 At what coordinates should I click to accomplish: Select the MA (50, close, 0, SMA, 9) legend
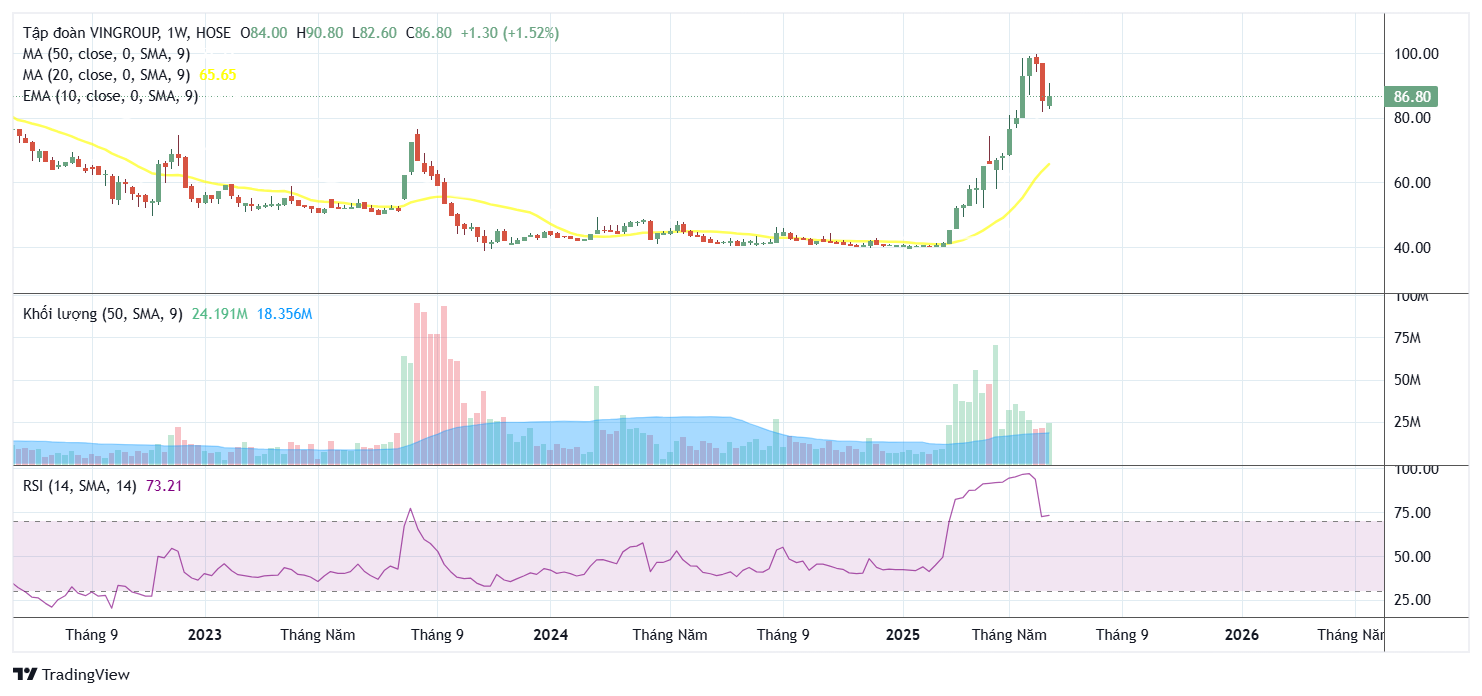click(107, 54)
